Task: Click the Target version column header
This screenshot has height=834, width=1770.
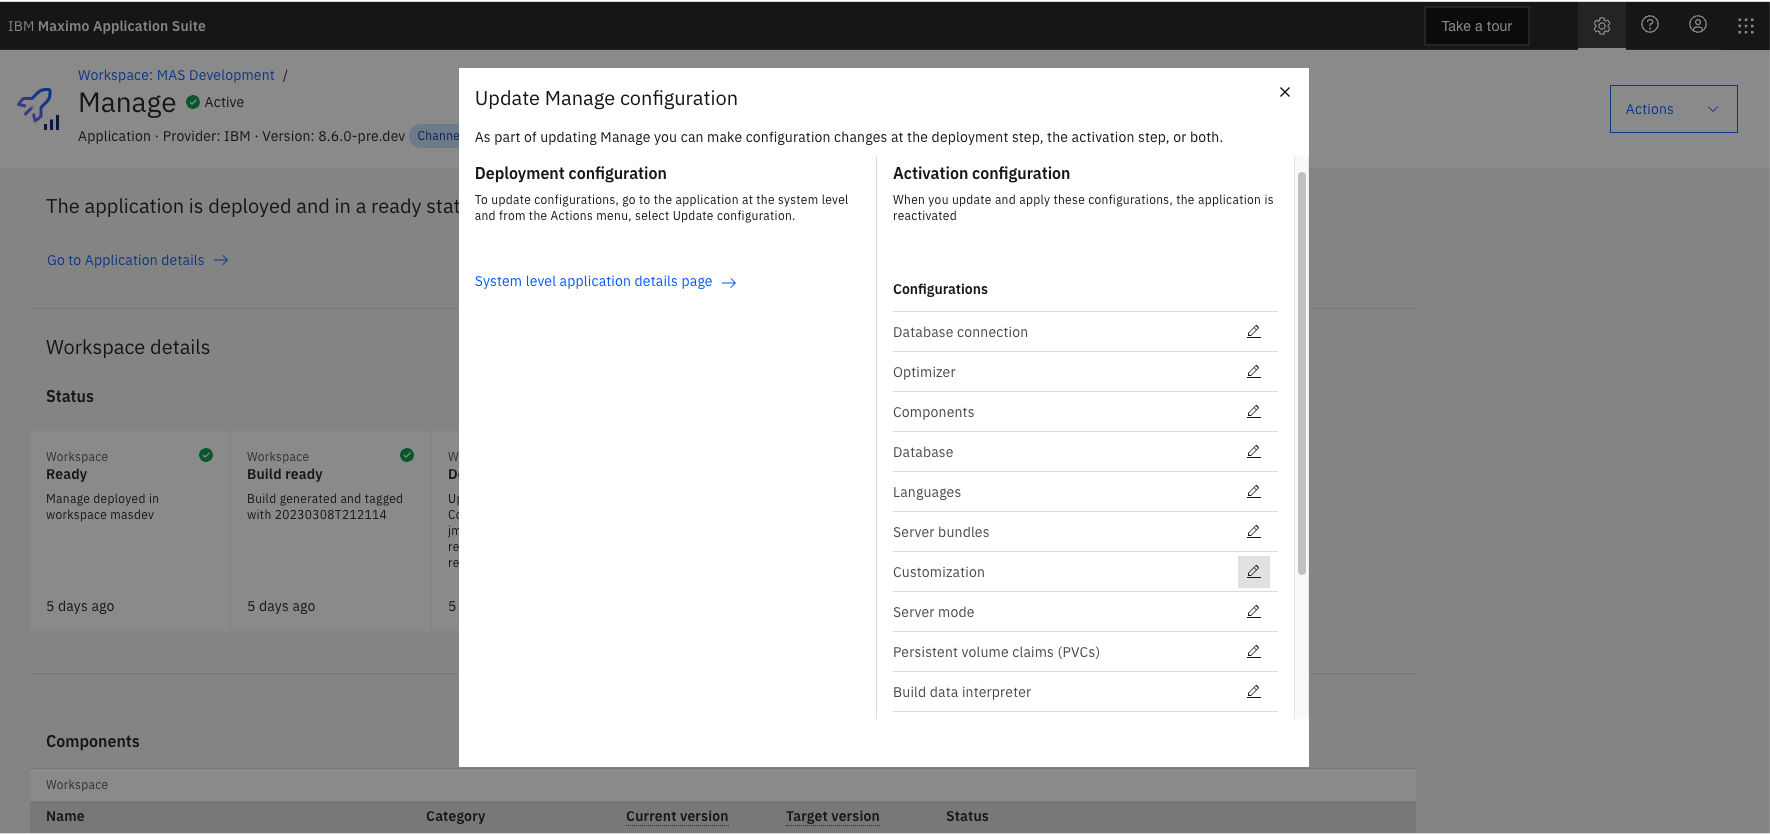Action: coord(833,816)
